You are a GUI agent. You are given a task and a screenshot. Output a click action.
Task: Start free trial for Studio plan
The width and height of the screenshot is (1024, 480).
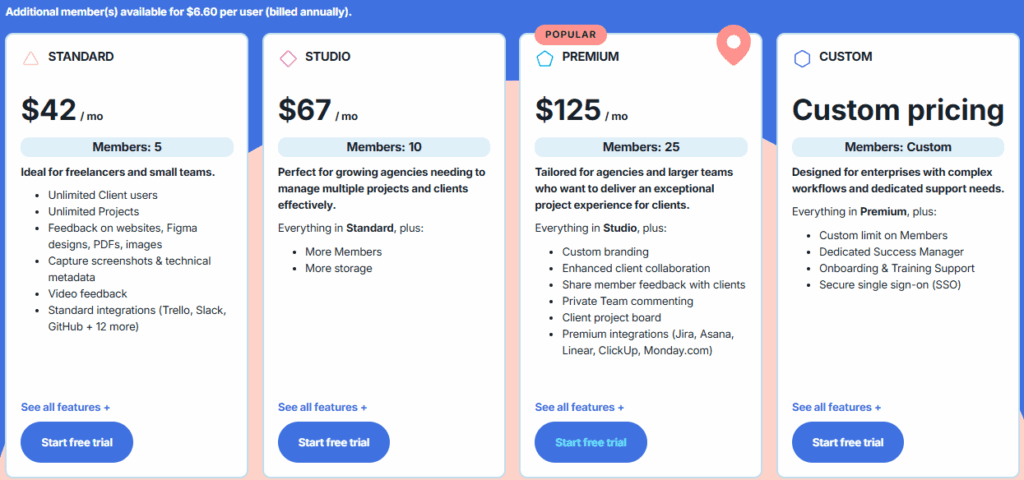click(334, 442)
